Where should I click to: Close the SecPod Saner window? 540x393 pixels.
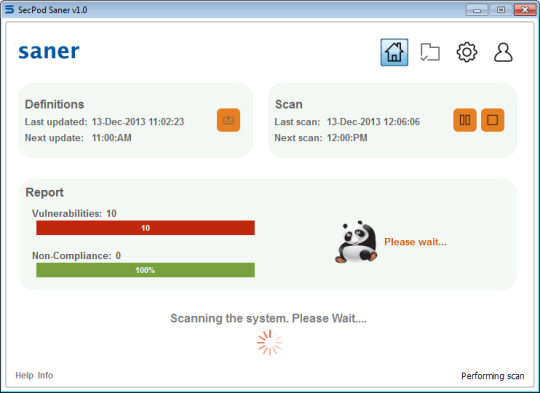coord(525,10)
